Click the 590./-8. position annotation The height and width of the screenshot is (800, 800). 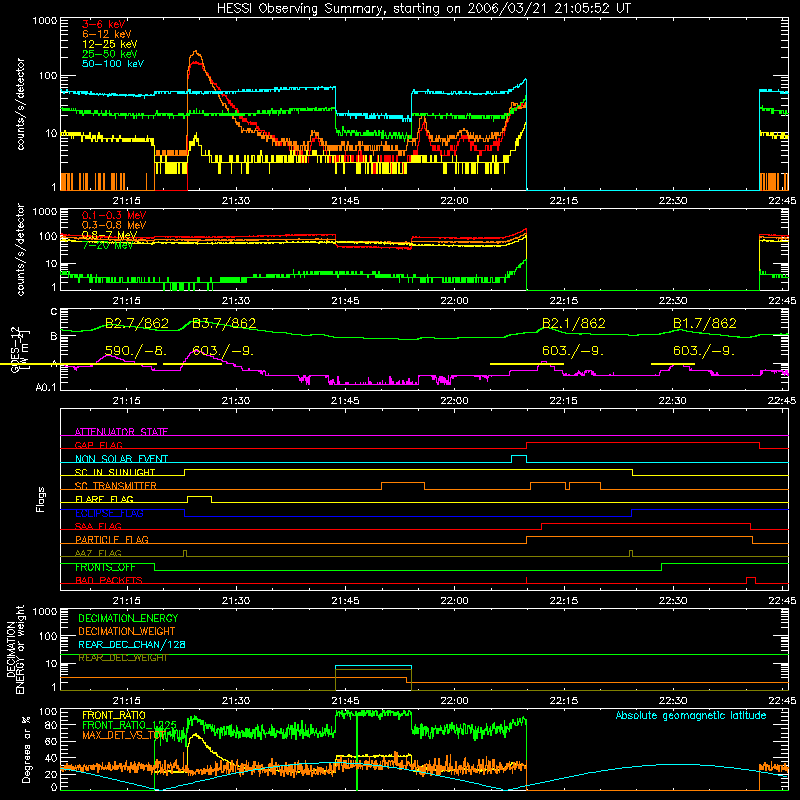[x=135, y=351]
